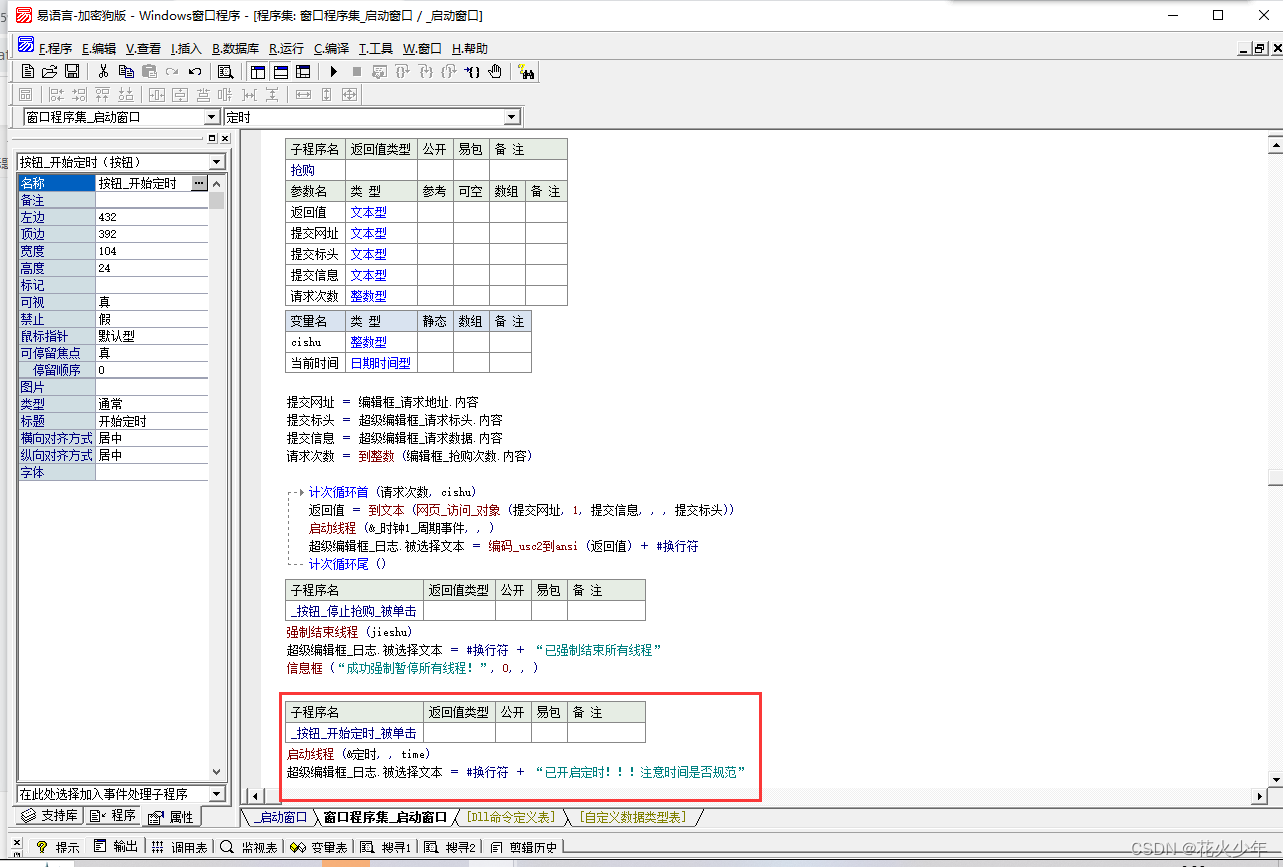Click the property list scroll-down arrow
This screenshot has width=1283, height=867.
(x=217, y=771)
